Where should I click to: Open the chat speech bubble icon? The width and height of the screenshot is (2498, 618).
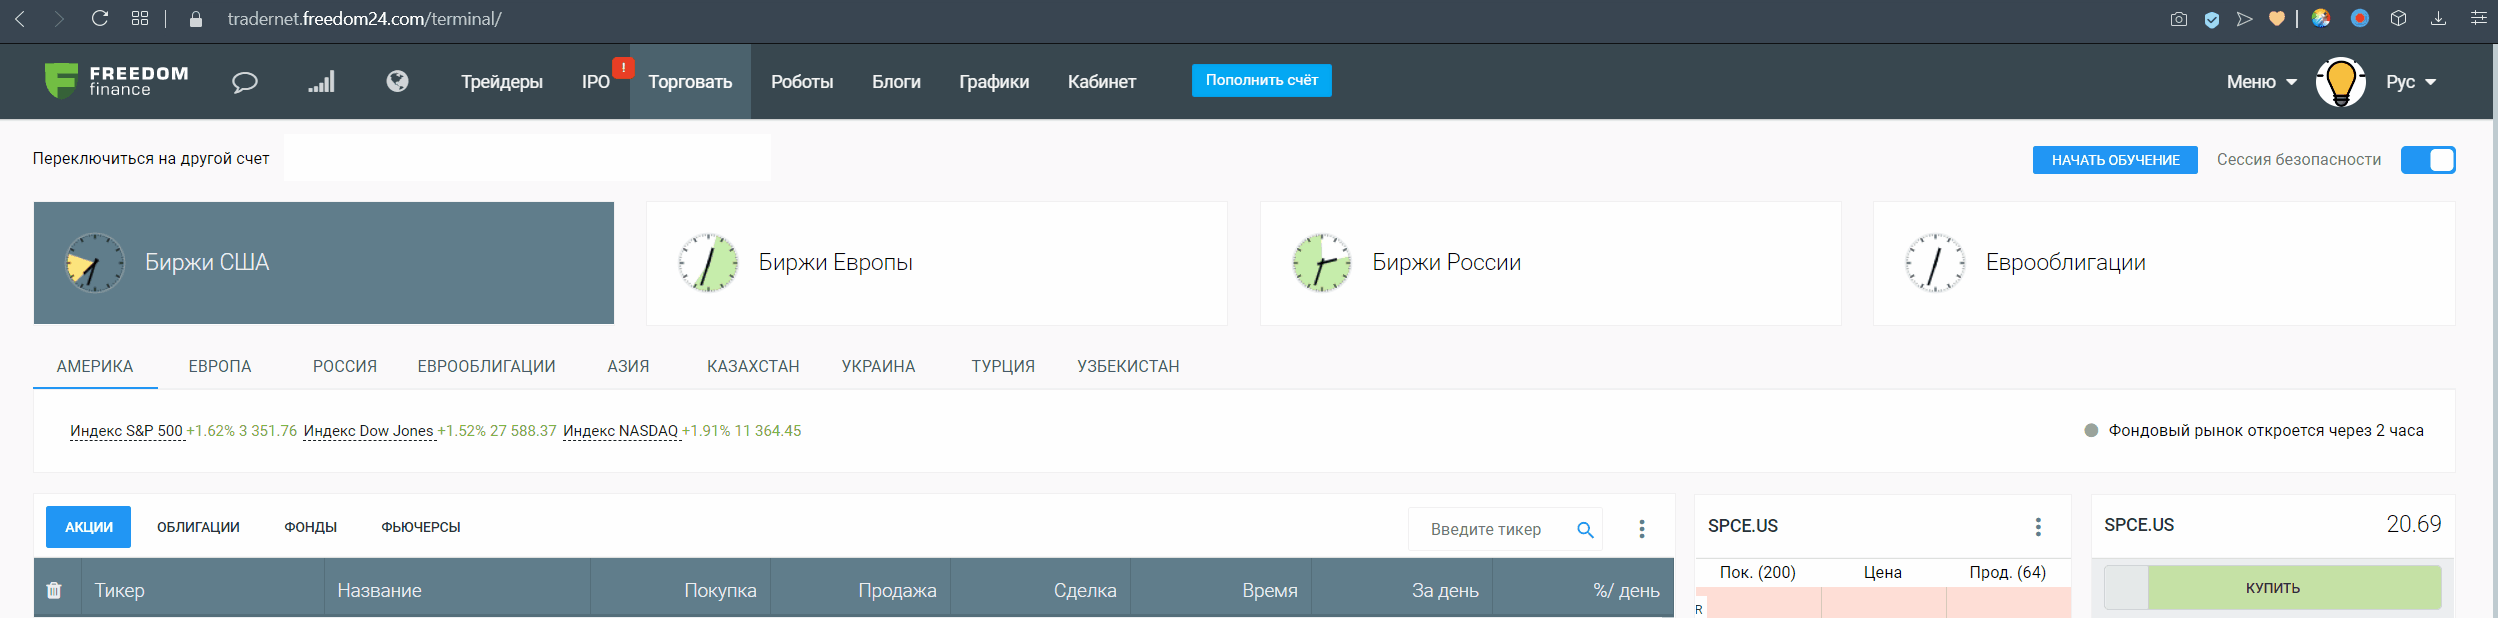tap(245, 82)
